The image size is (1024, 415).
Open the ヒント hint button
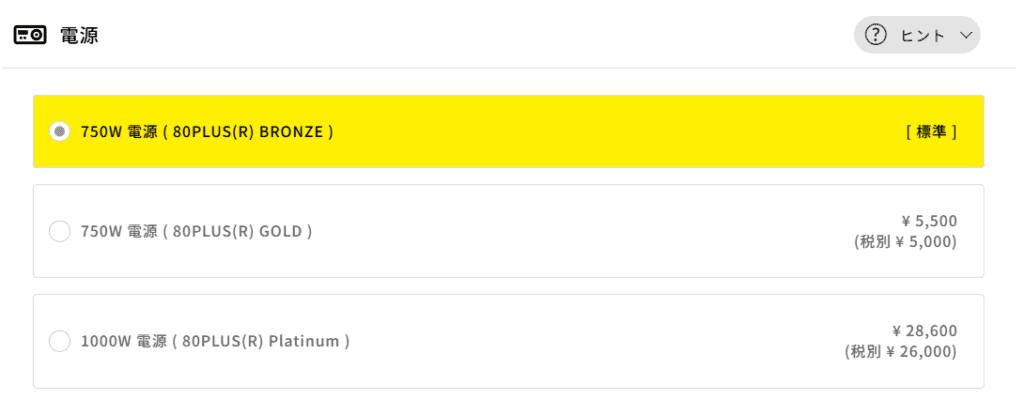coord(916,35)
